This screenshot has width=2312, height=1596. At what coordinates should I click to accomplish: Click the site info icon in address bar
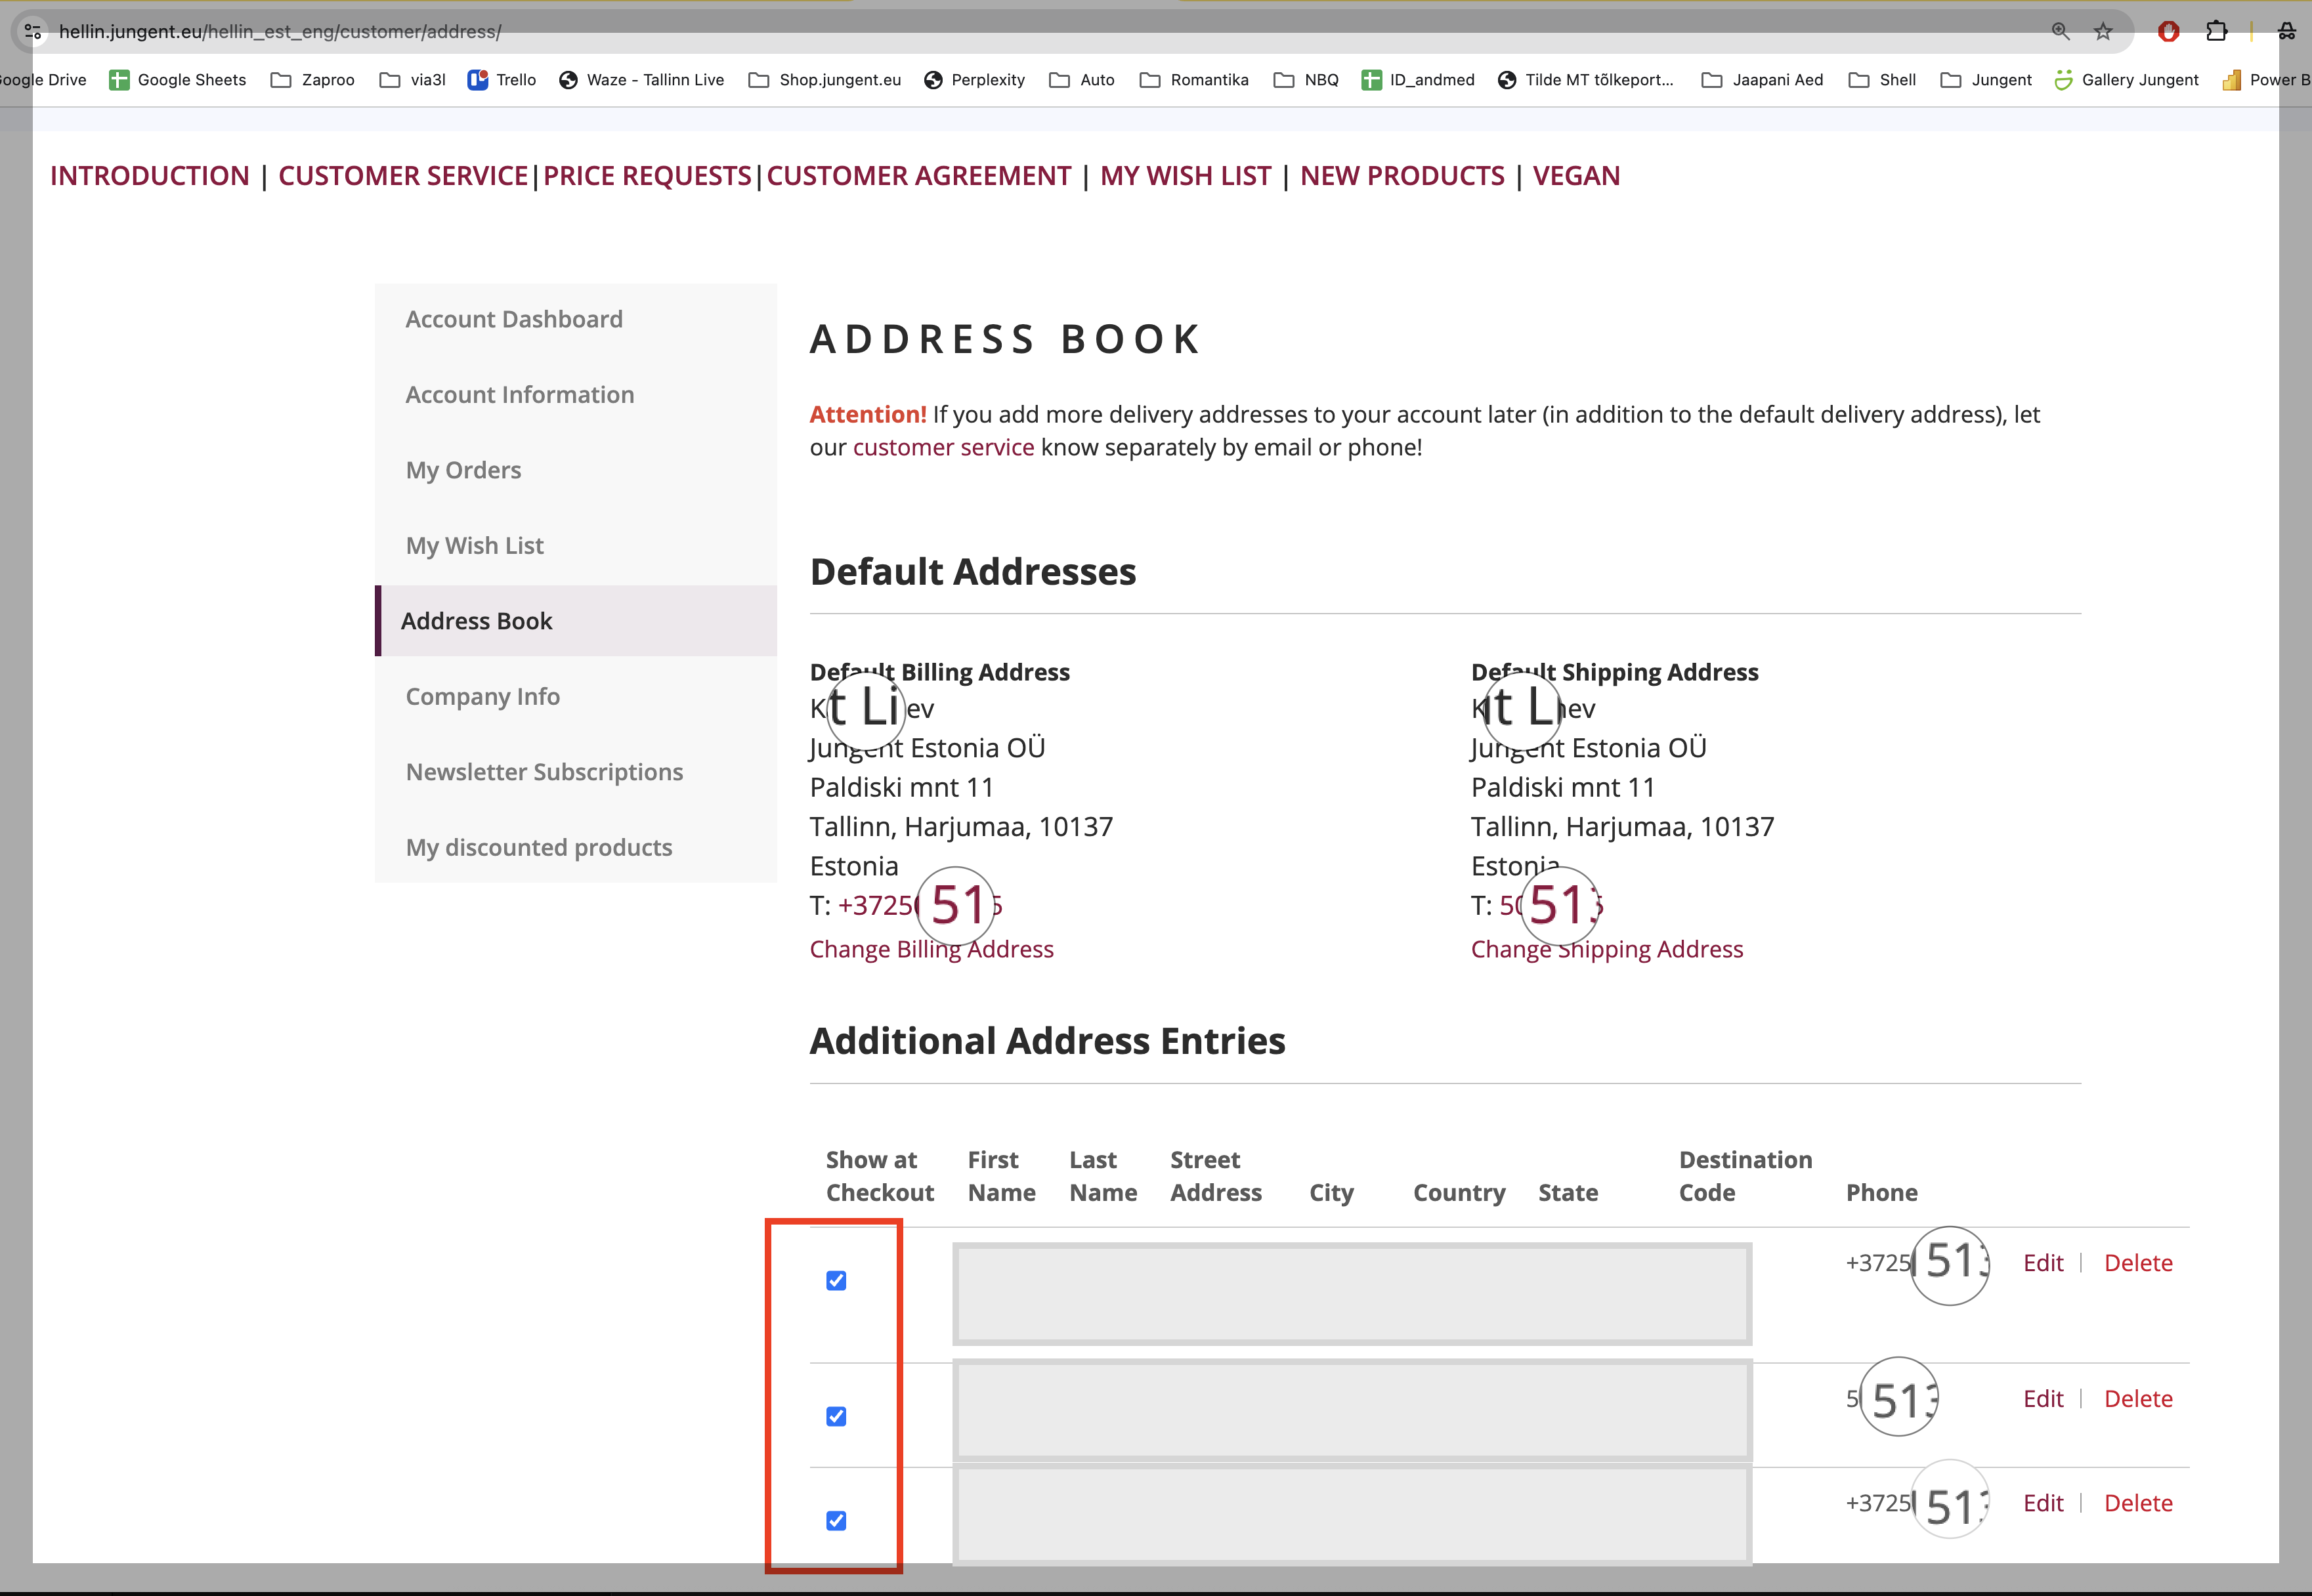coord(33,31)
